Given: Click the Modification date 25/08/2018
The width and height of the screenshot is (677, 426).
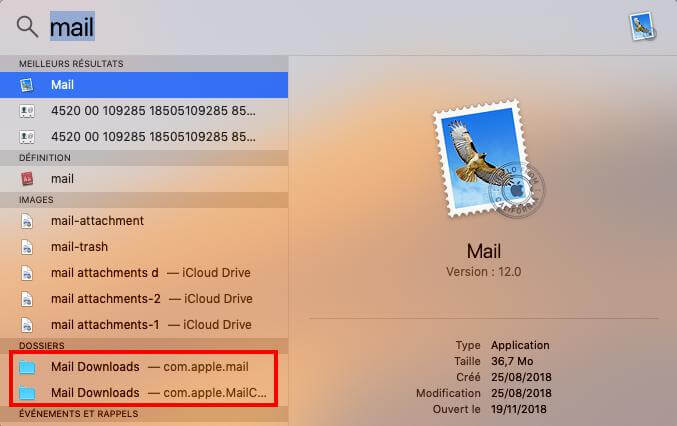Looking at the screenshot, I should tap(521, 393).
